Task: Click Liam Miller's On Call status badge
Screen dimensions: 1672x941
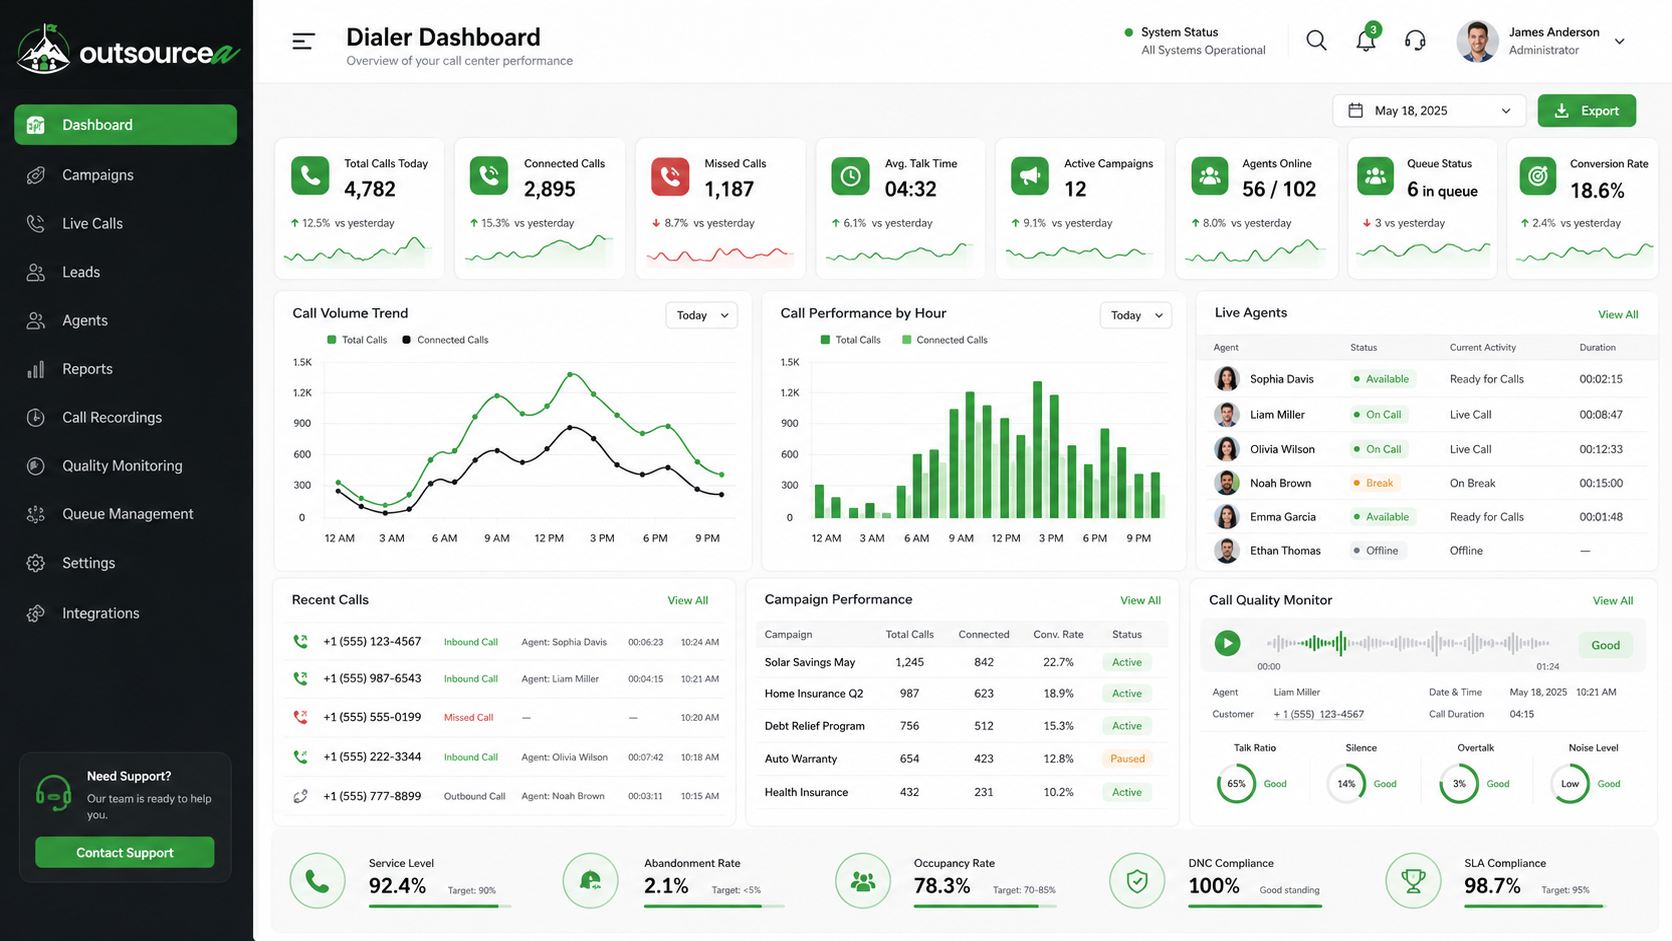Action: [x=1377, y=414]
